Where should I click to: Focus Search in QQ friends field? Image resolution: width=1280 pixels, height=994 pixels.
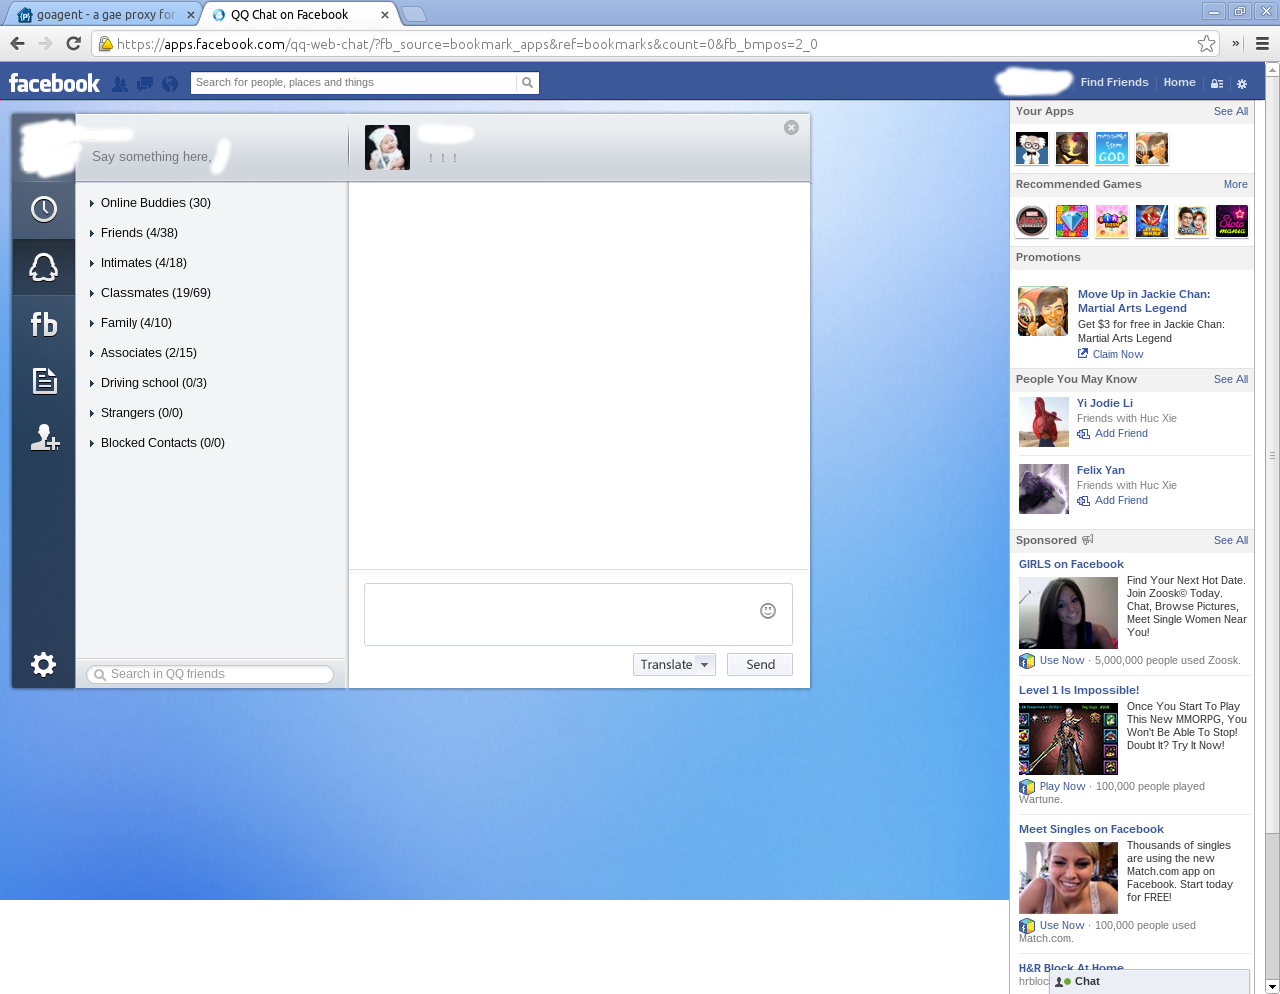210,675
